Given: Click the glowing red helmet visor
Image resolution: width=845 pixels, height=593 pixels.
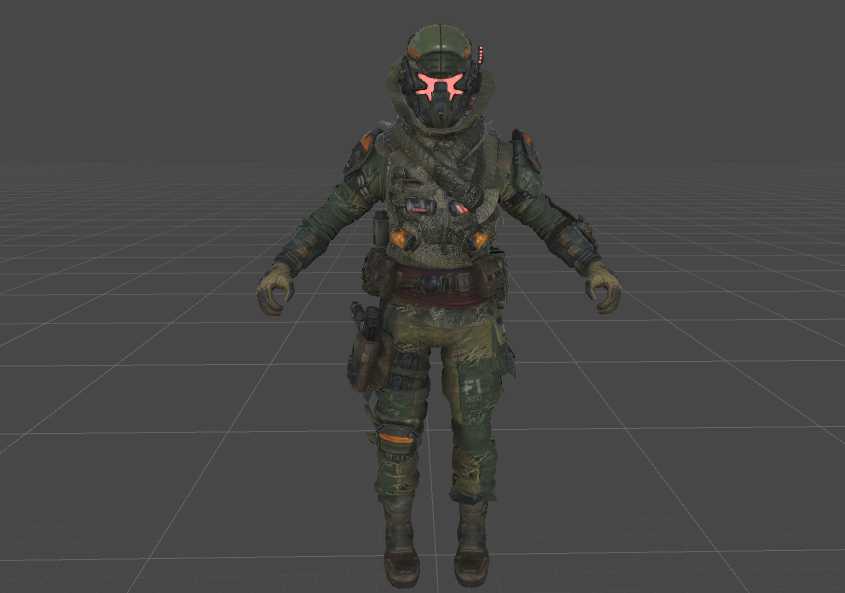Looking at the screenshot, I should (x=441, y=86).
